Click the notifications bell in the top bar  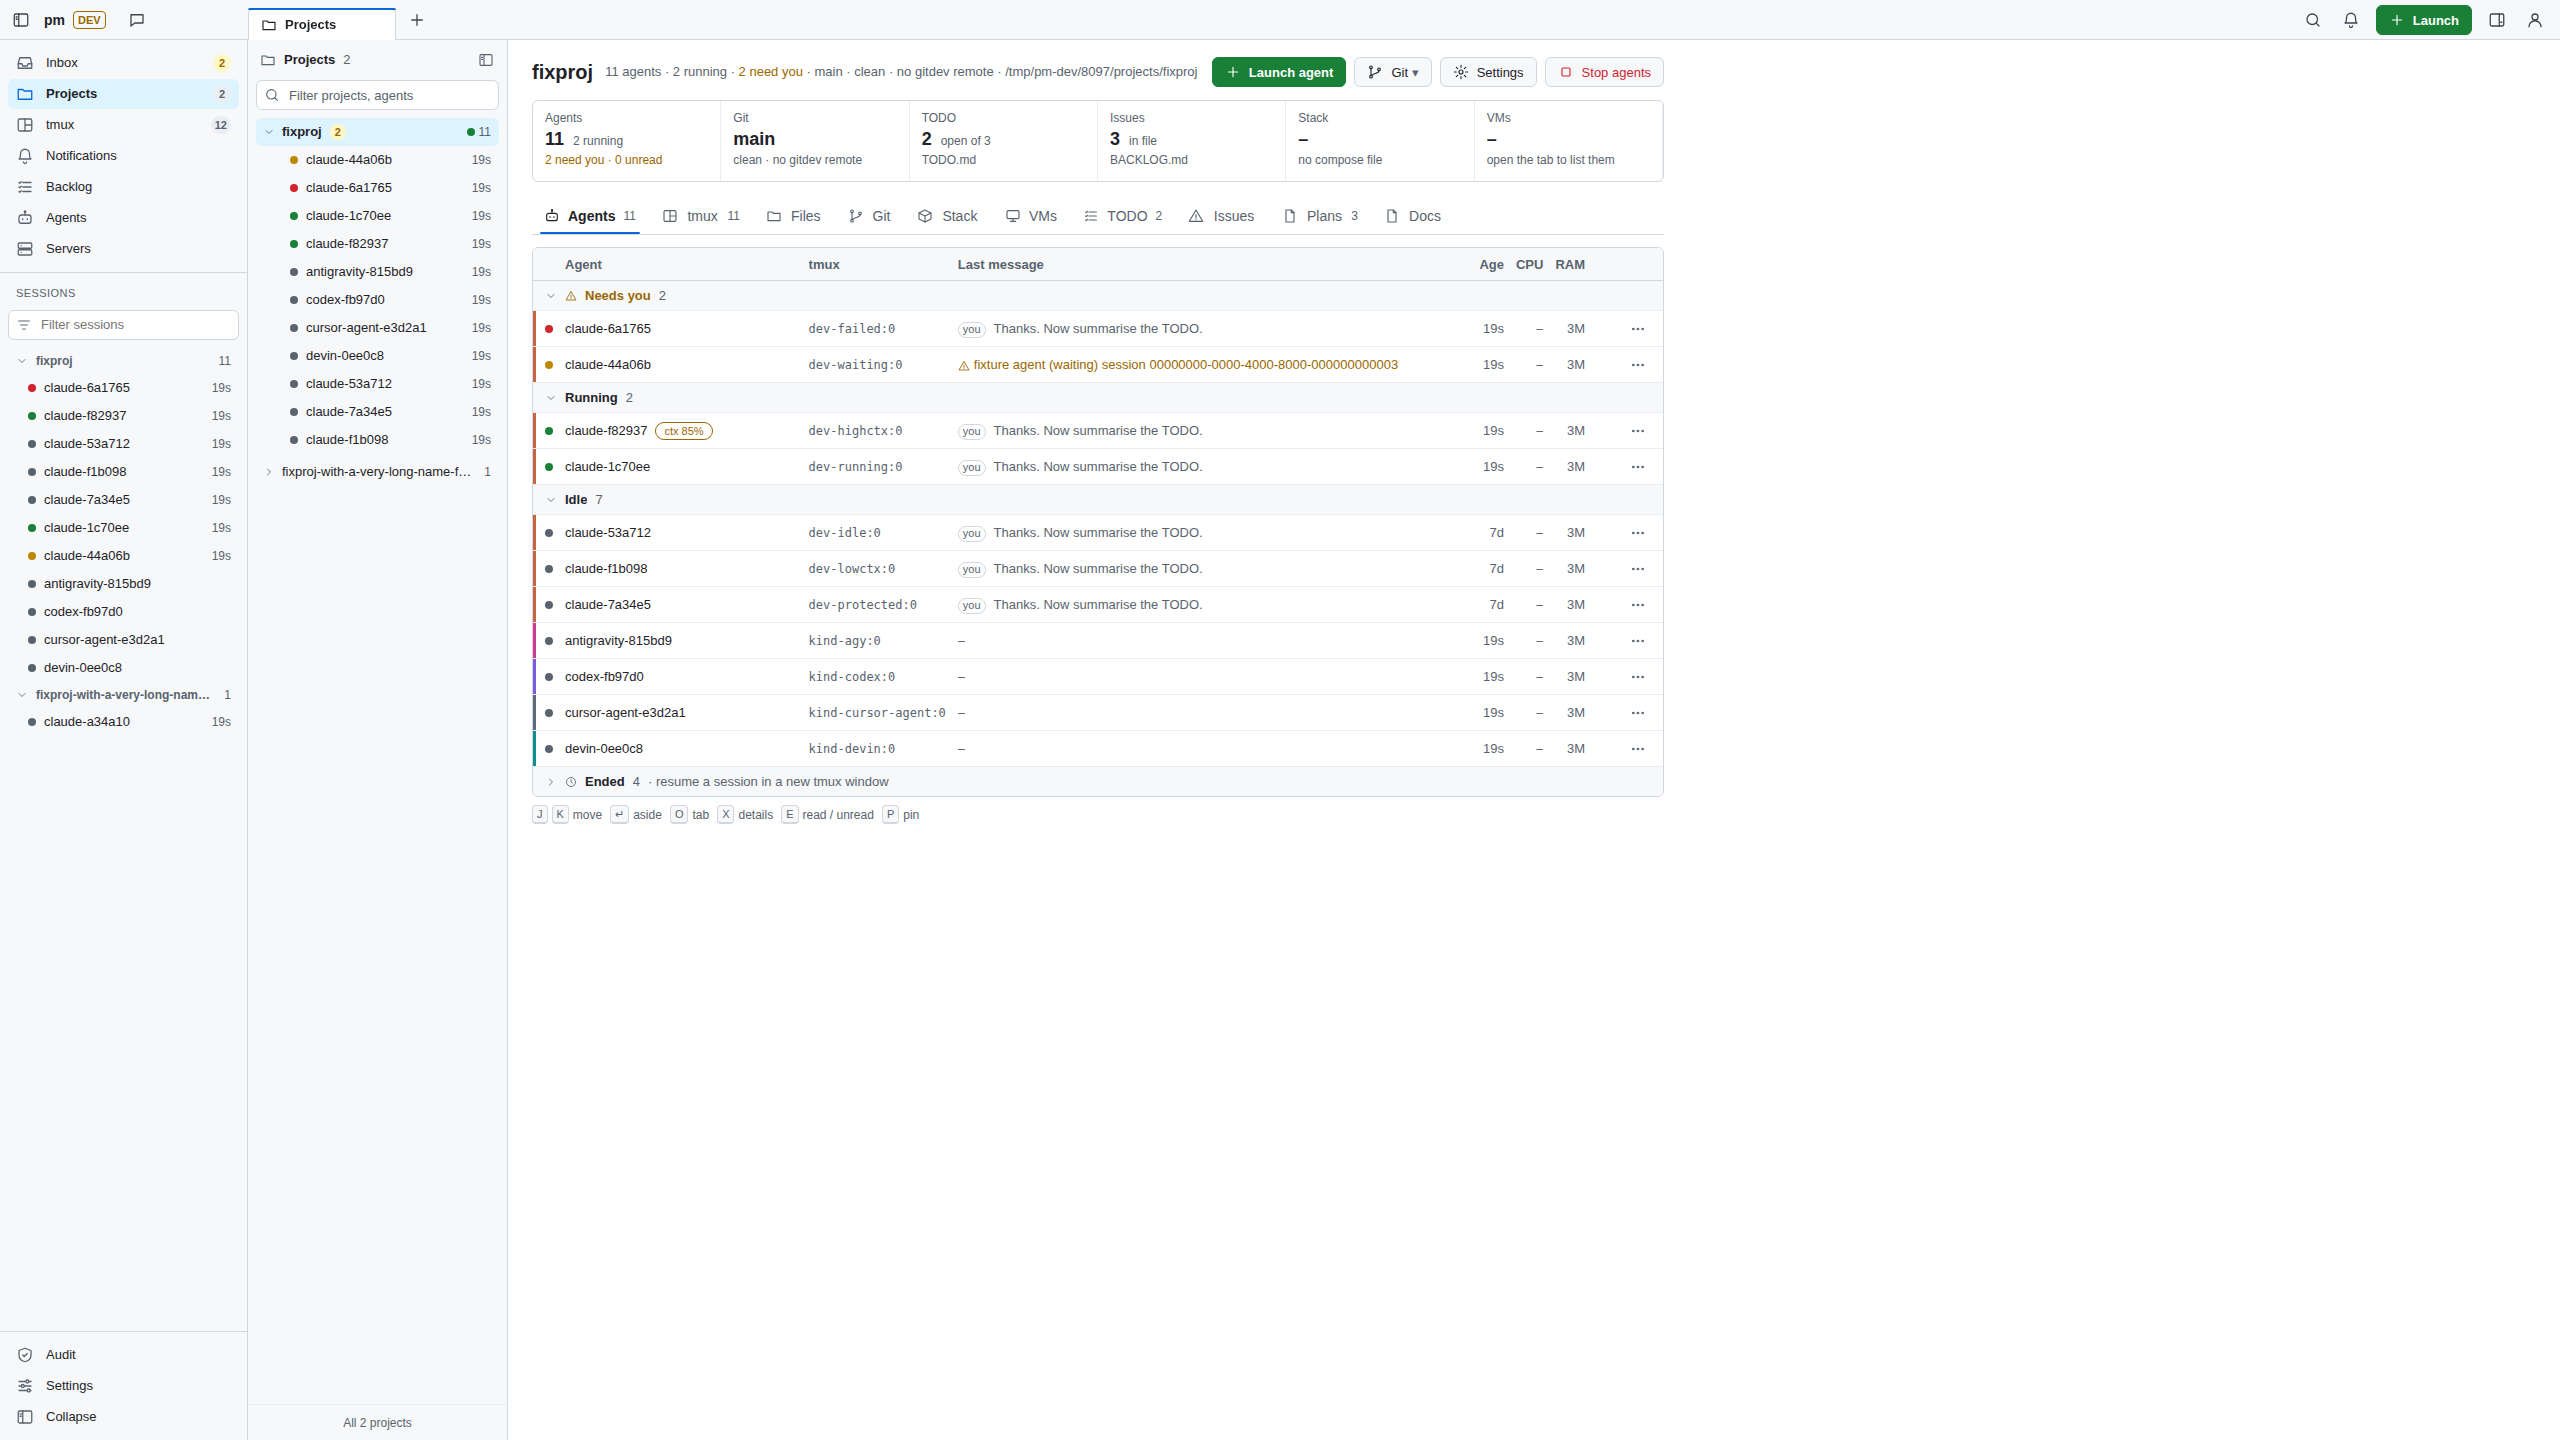pos(2351,20)
